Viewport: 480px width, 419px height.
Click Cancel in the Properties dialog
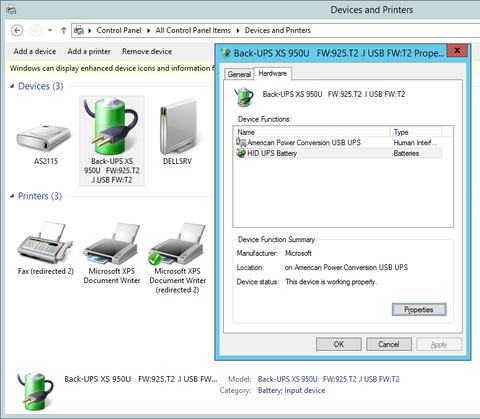coord(389,344)
